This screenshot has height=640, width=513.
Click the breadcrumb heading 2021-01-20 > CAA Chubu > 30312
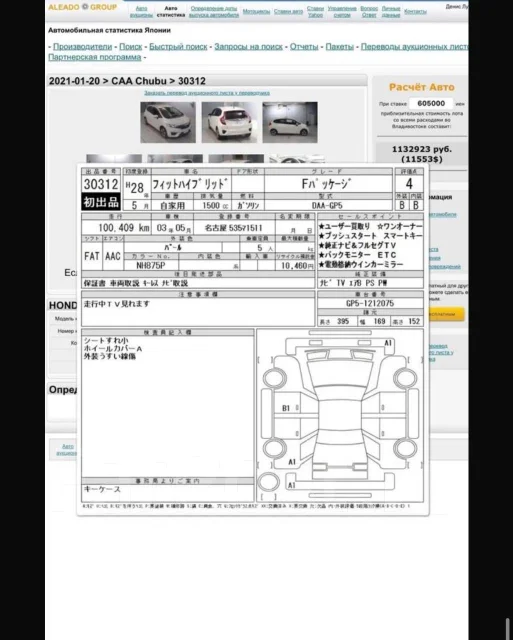[x=127, y=81]
